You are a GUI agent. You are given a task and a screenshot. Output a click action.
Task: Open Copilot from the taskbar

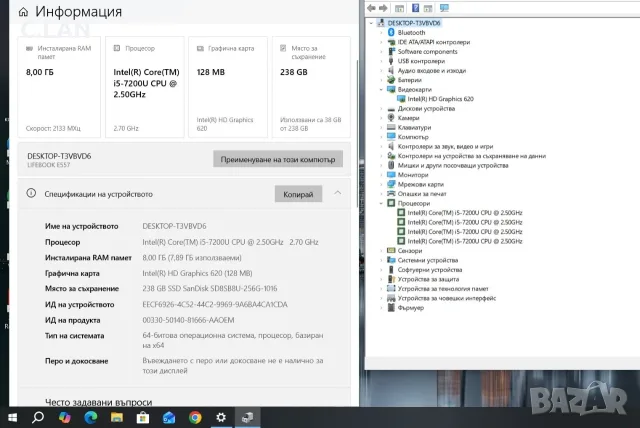pyautogui.click(x=64, y=417)
